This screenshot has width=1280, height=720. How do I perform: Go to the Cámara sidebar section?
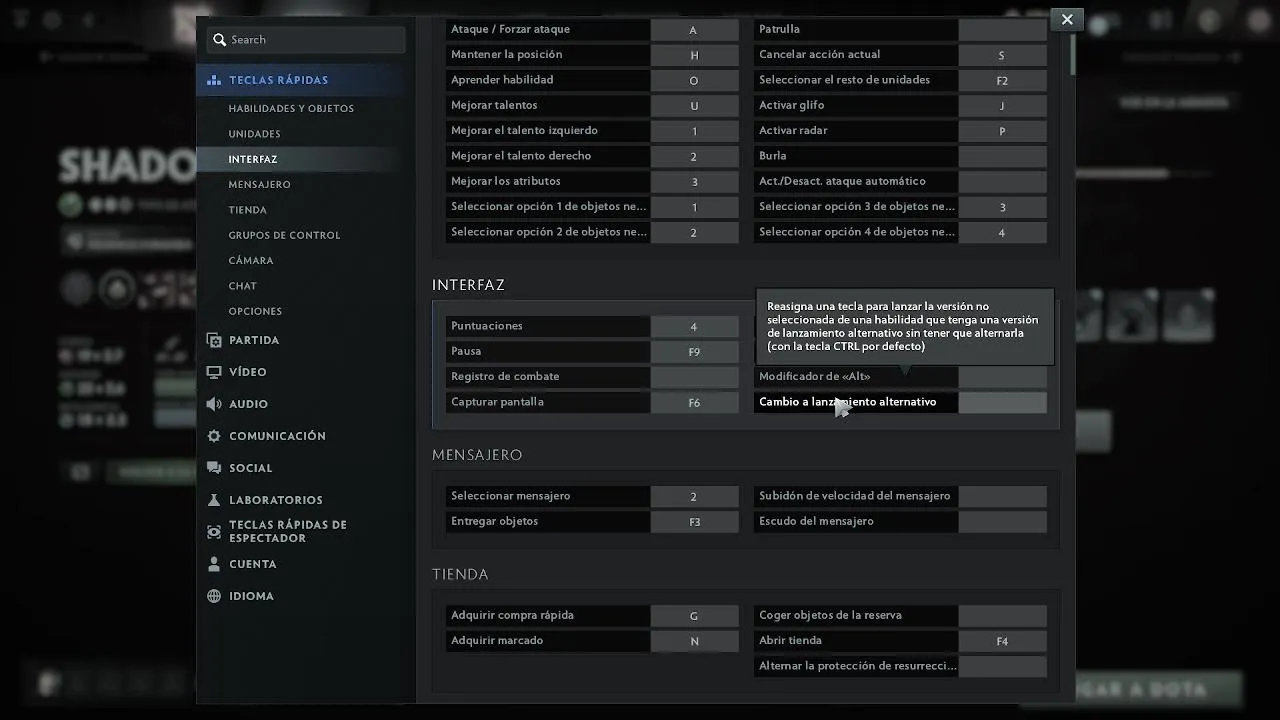point(250,261)
